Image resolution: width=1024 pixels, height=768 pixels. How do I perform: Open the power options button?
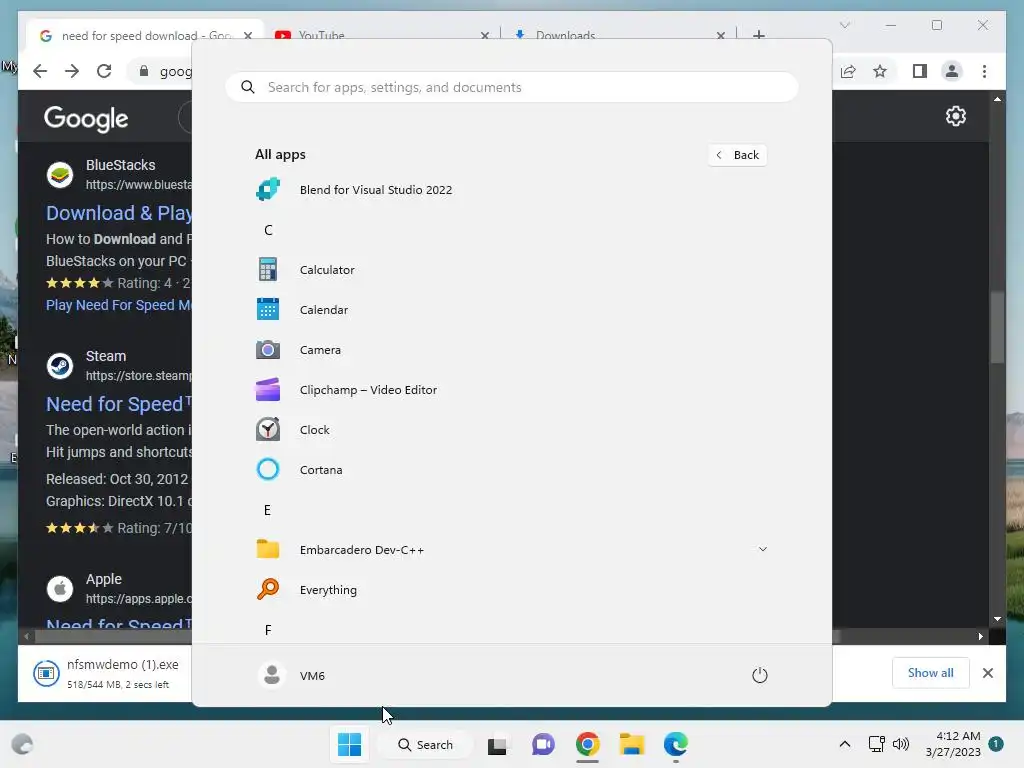[760, 675]
